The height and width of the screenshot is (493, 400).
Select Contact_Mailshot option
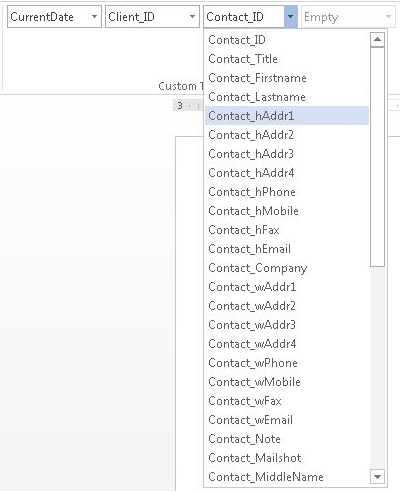click(287, 458)
